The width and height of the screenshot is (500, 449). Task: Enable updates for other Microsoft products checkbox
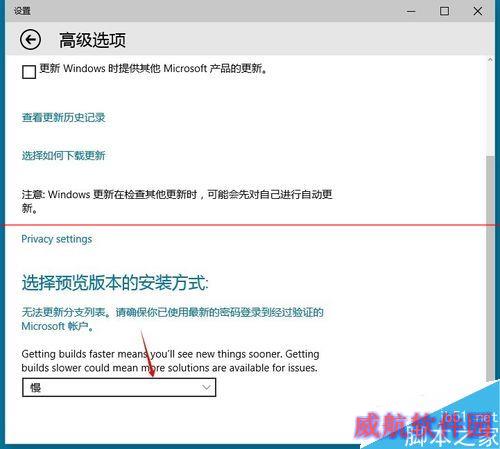tap(29, 72)
